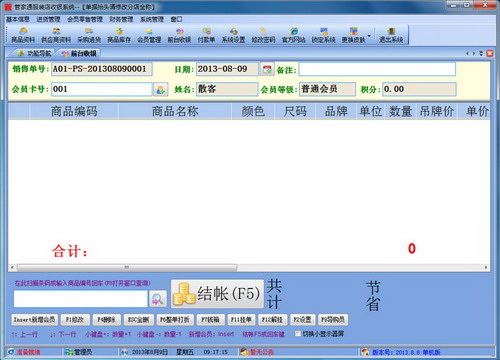Screen dimensions: 500x360
Task: Click scrollbar right arrow under table
Action: pyautogui.click(x=486, y=267)
